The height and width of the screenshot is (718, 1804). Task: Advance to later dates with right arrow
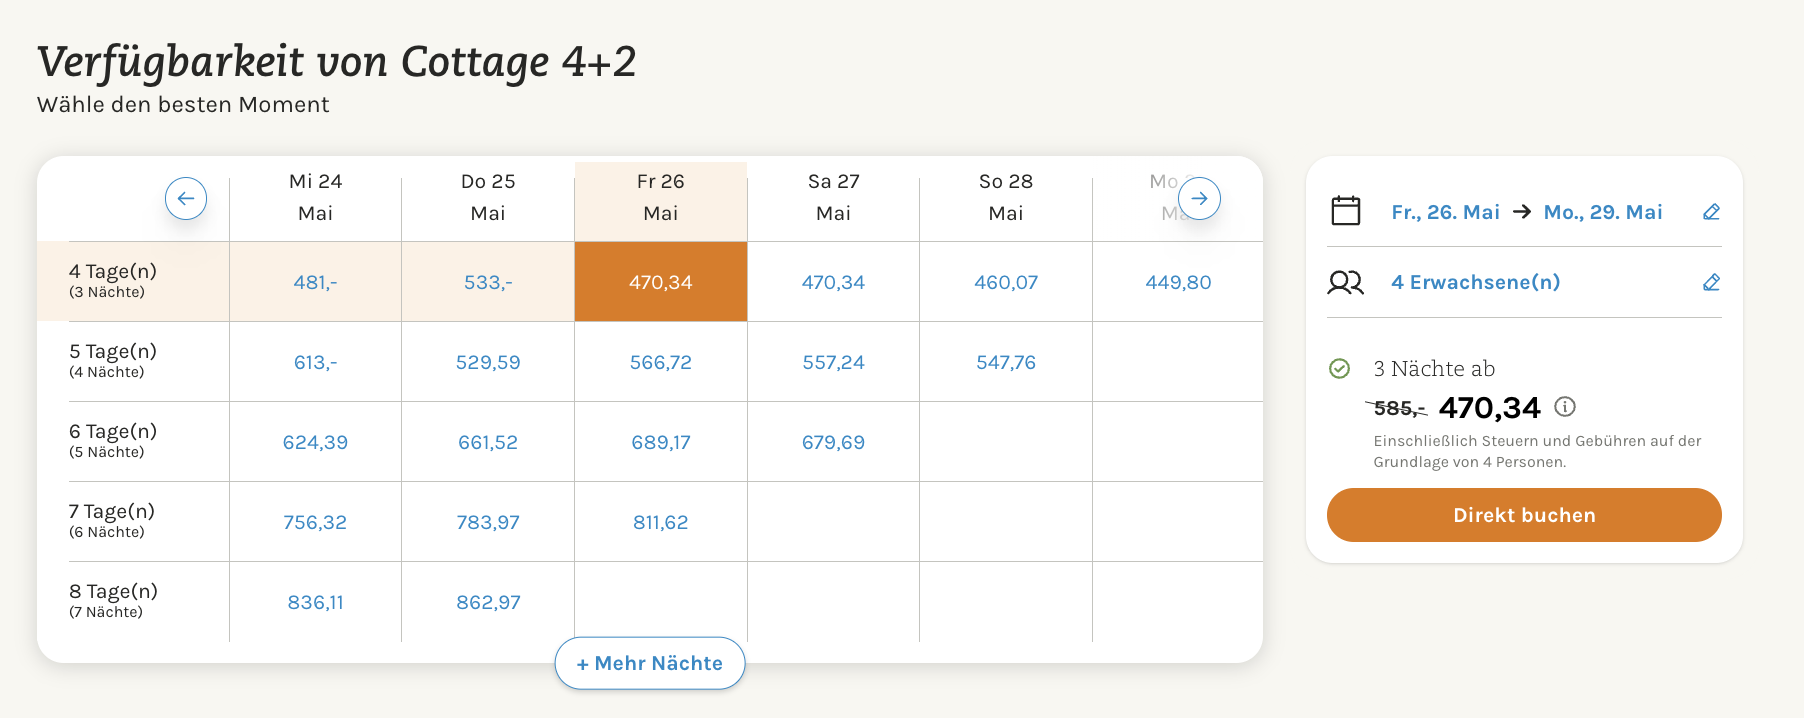tap(1199, 198)
